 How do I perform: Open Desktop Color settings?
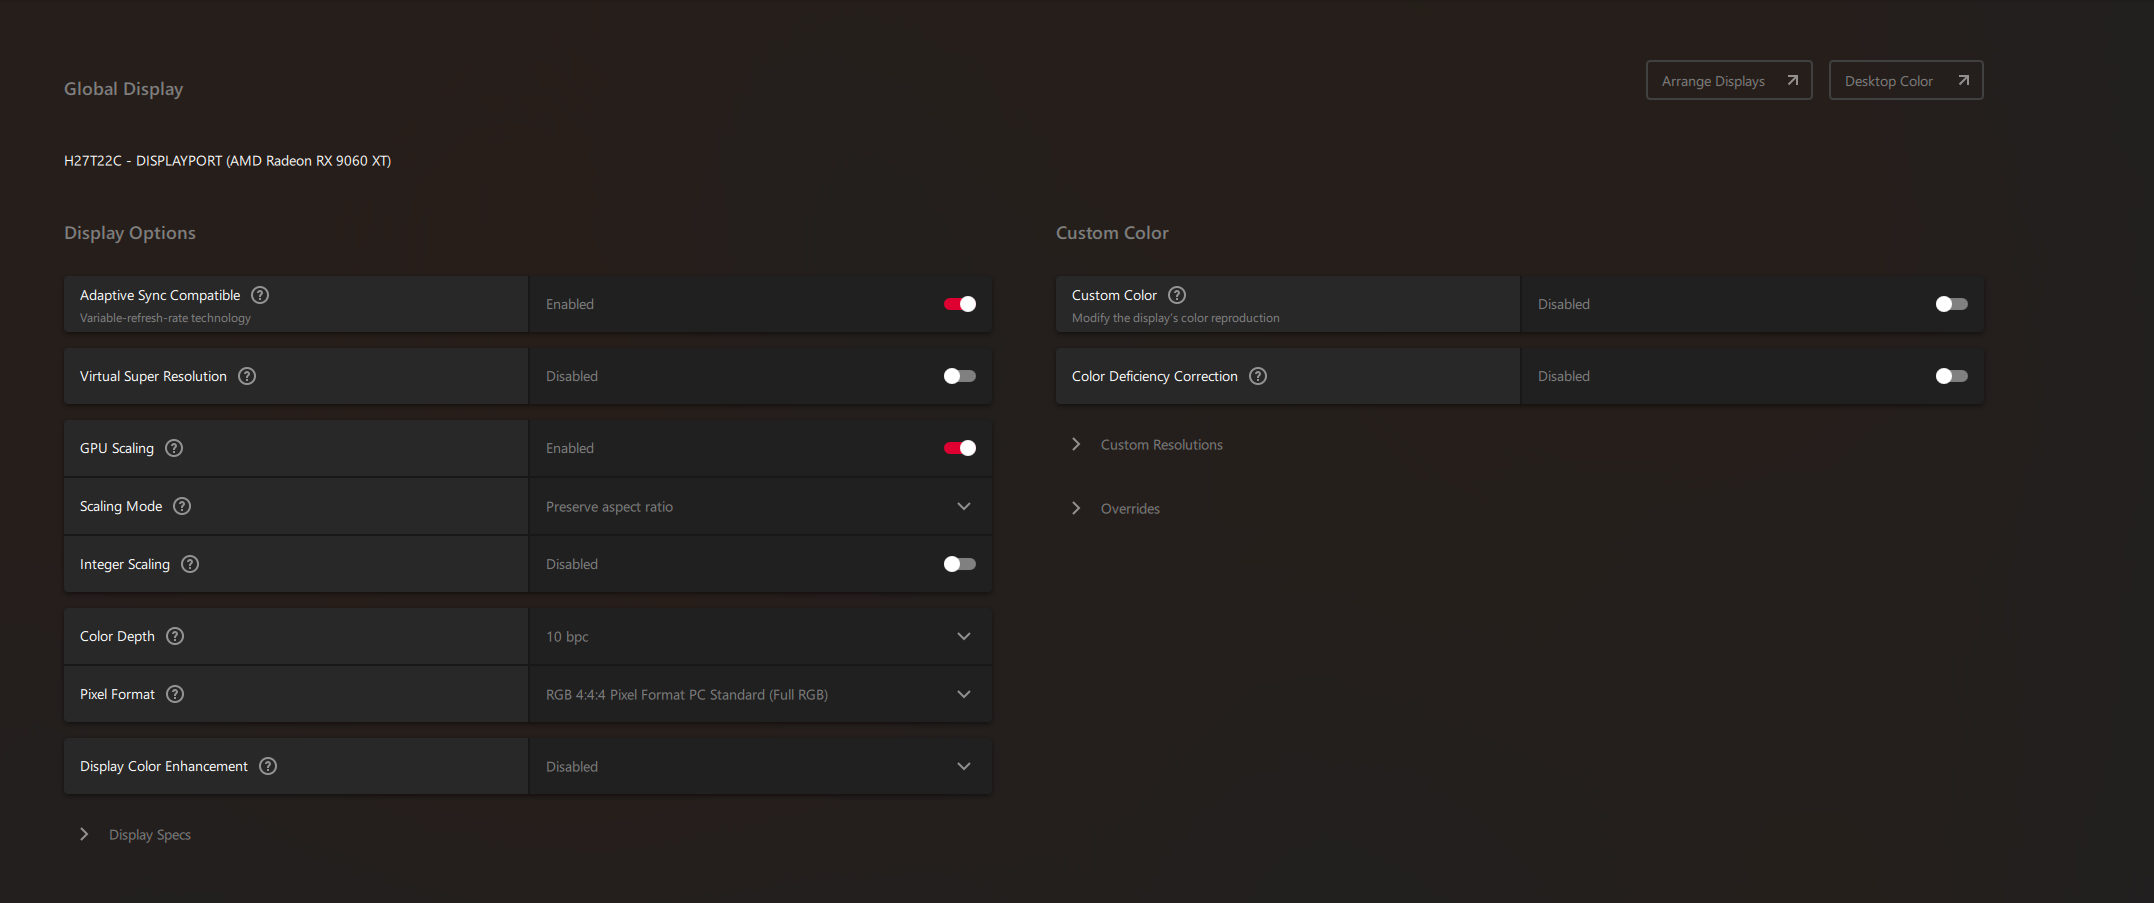[1906, 81]
